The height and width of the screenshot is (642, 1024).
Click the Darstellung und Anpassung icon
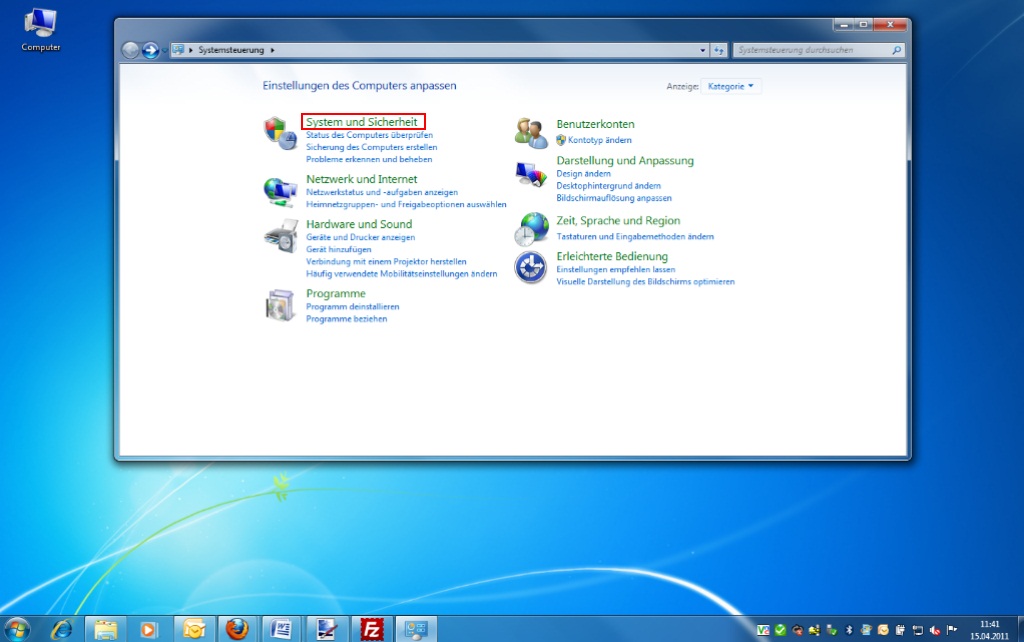[x=531, y=176]
